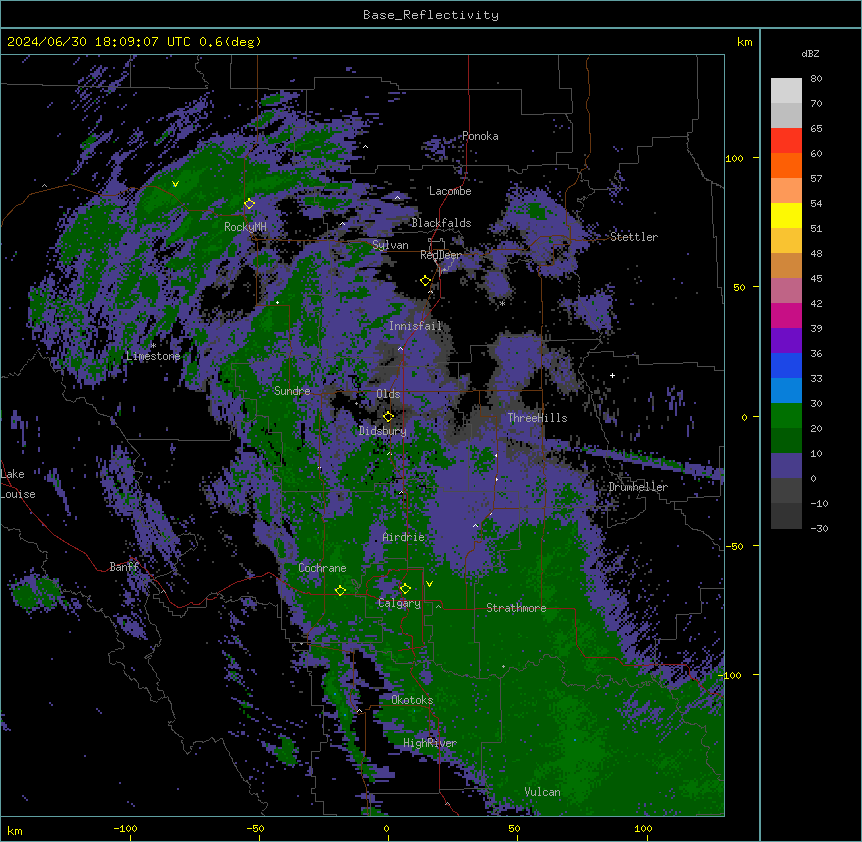Click the -100 tick on vertical axis
Viewport: 862px width, 842px height.
coord(731,675)
